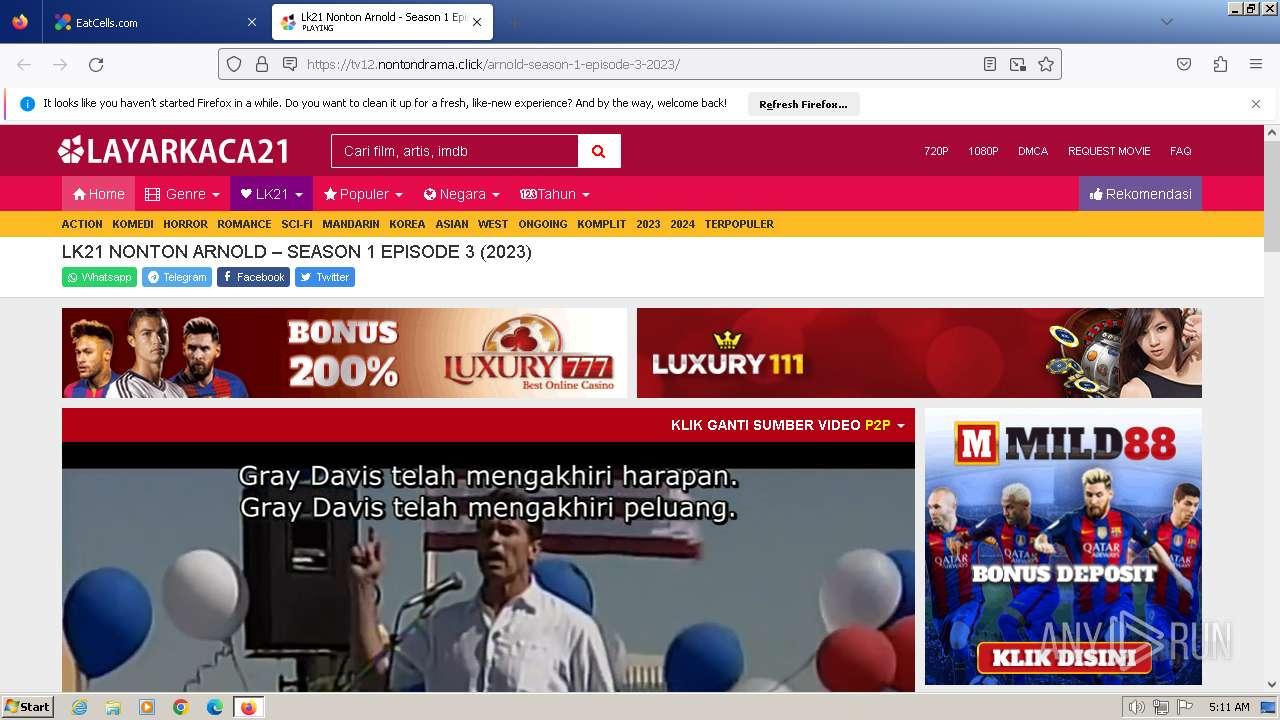Close the Lk21 Nonton Arnold tab
Viewport: 1280px width, 720px height.
point(477,22)
